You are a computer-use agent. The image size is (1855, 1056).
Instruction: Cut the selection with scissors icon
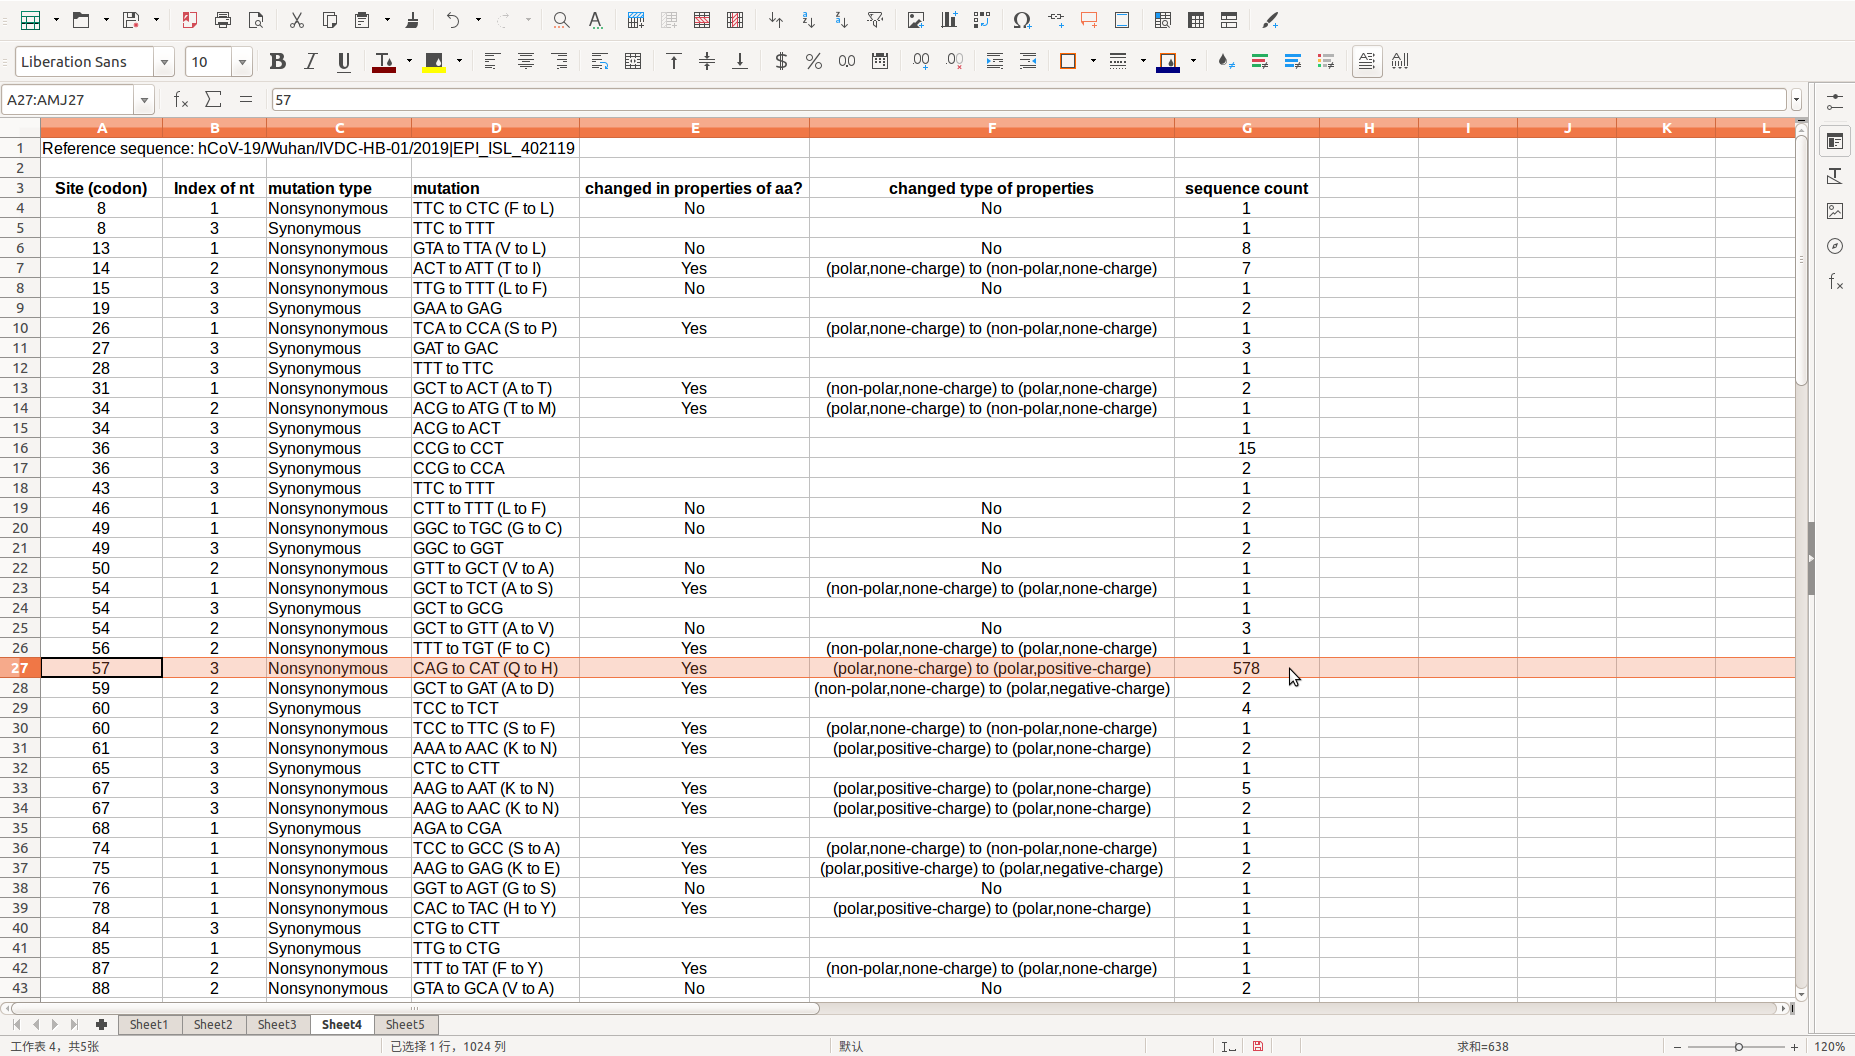coord(296,20)
